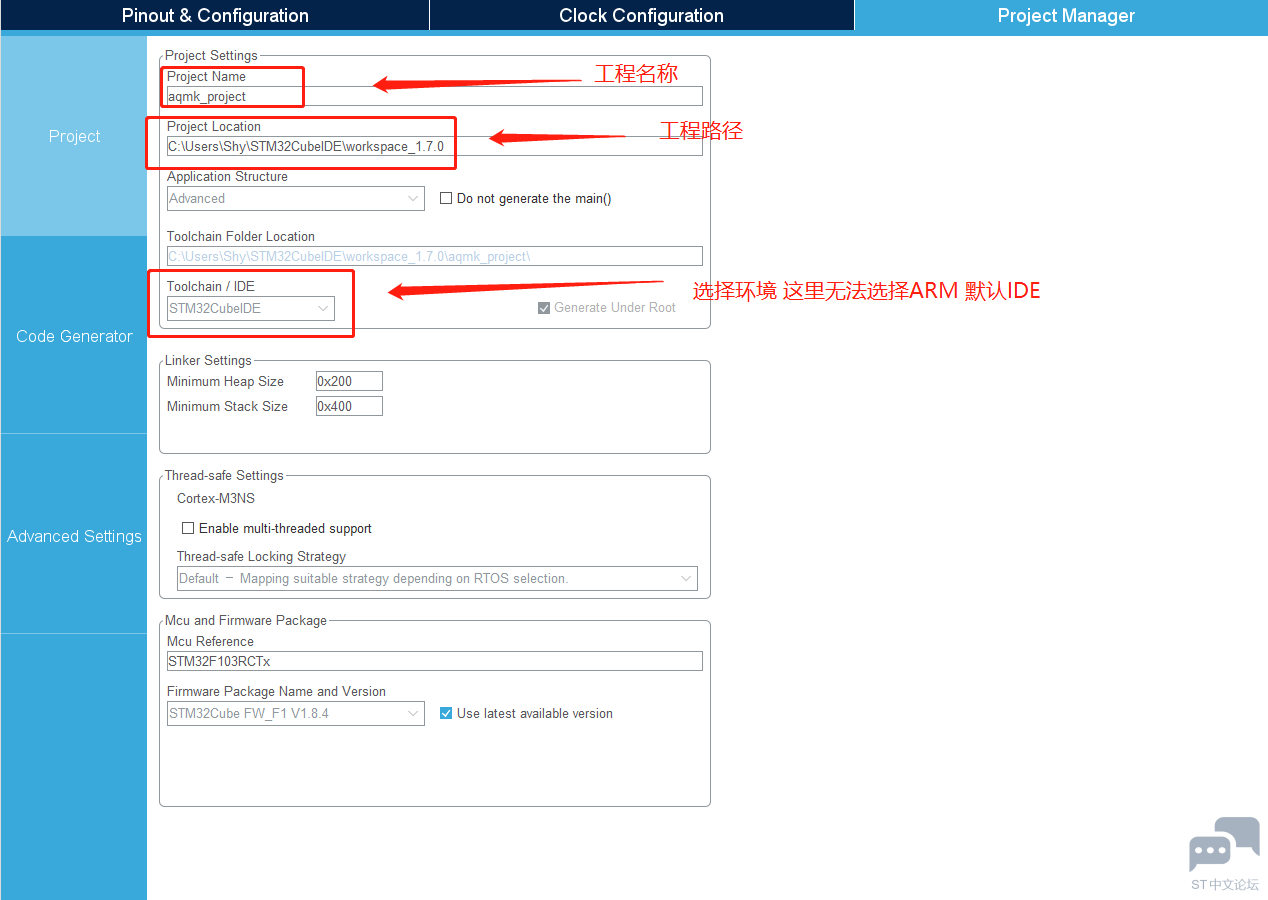Enable 'Do not generate the main()'
The image size is (1268, 900).
coord(446,198)
